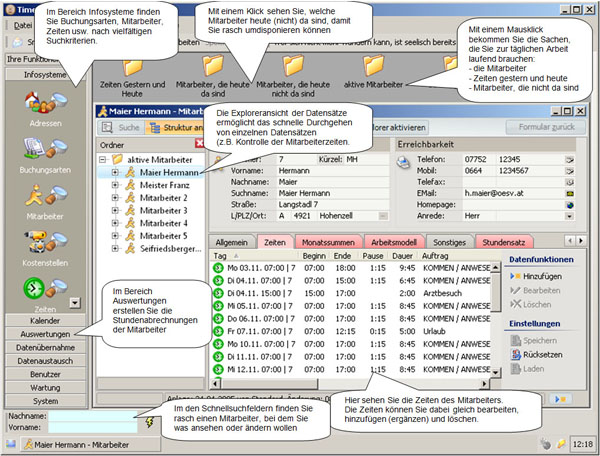Open the Auswertungen sidebar section
This screenshot has height=456, width=600.
45,334
